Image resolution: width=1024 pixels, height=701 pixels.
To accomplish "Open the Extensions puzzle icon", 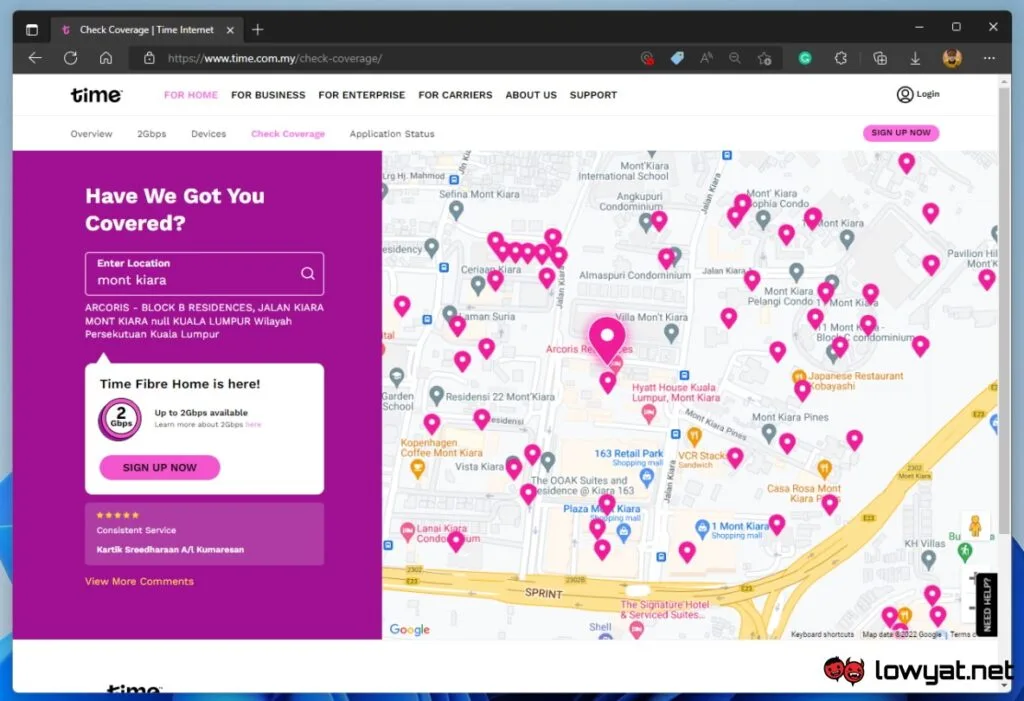I will click(x=840, y=58).
